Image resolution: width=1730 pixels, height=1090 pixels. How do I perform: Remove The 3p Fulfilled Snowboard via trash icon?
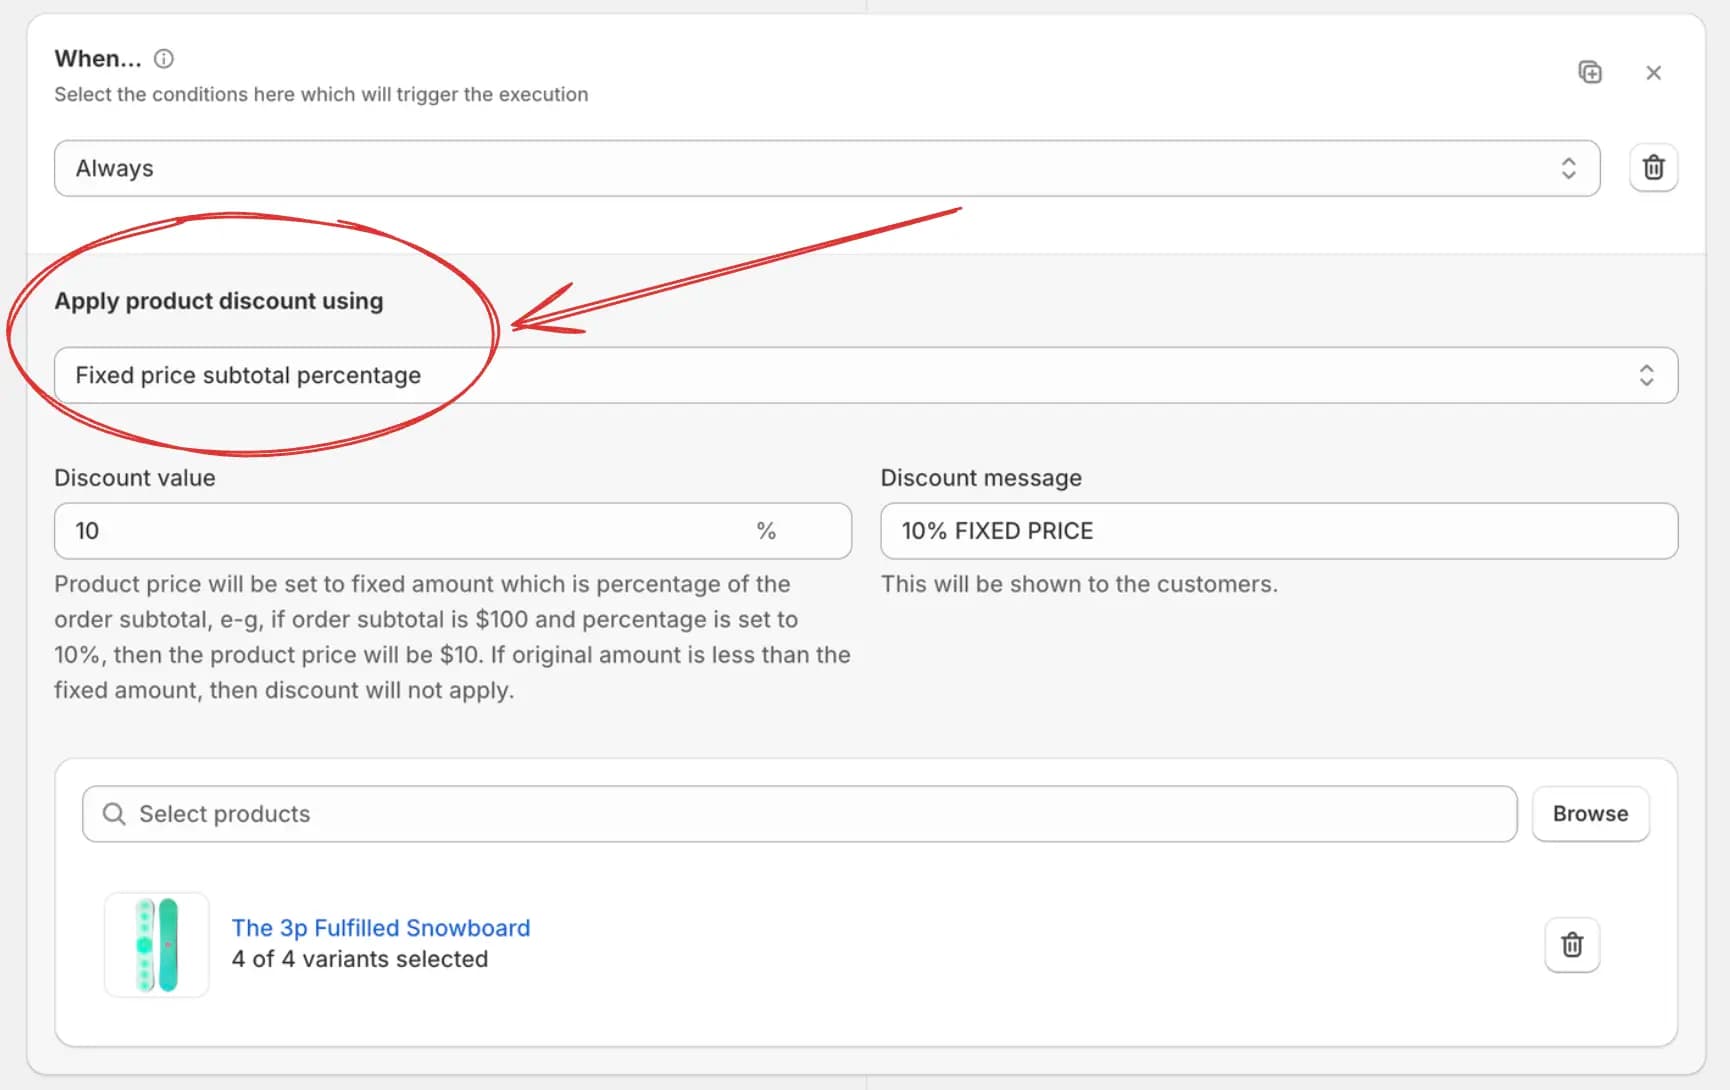(1572, 944)
